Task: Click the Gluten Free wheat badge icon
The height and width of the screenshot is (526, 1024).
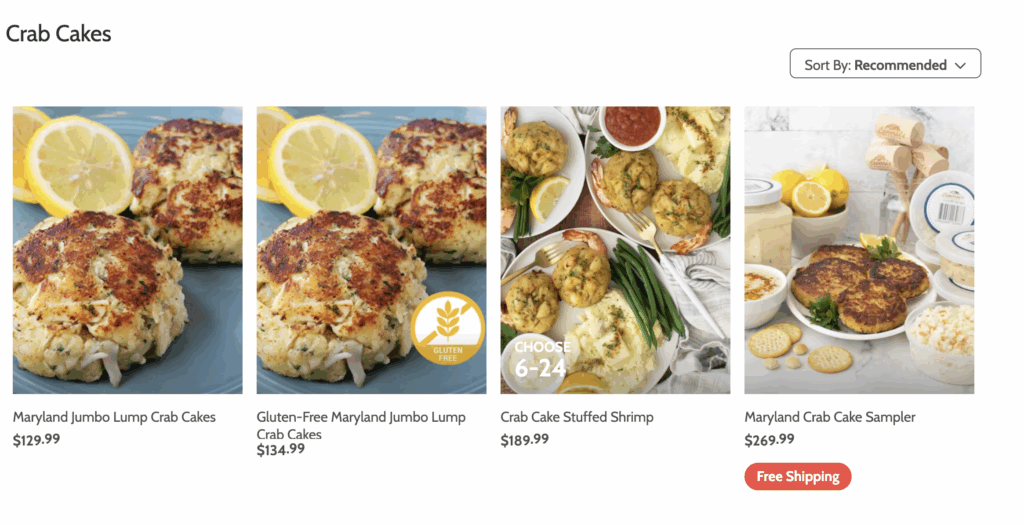Action: [x=448, y=328]
